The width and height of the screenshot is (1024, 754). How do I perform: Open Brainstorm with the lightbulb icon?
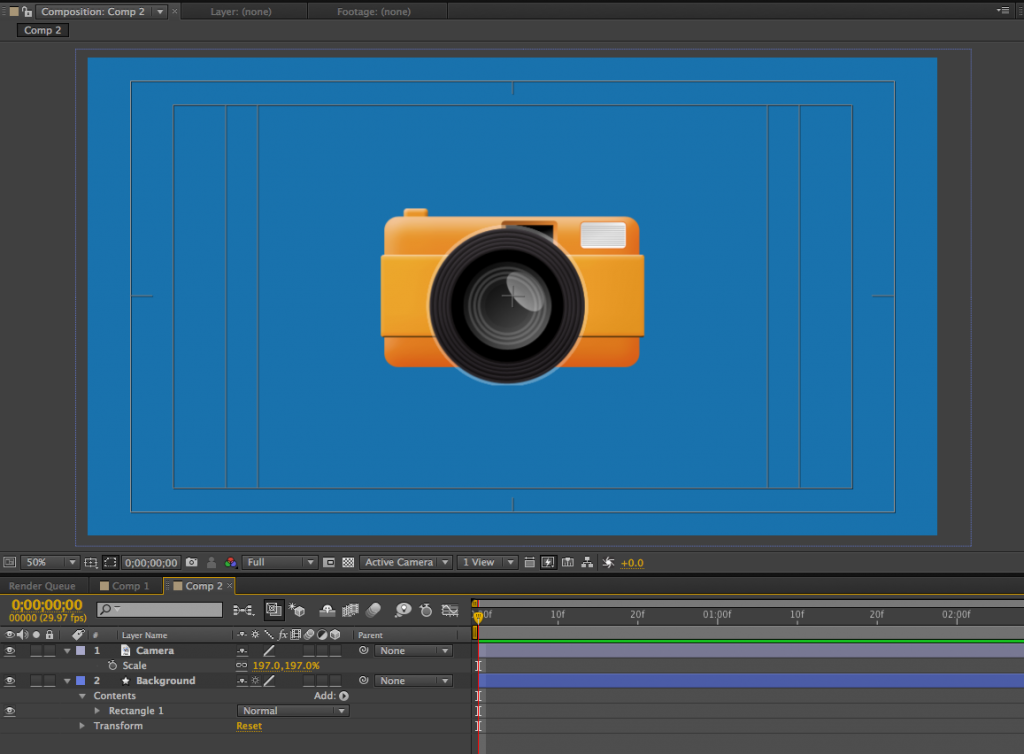pos(403,610)
